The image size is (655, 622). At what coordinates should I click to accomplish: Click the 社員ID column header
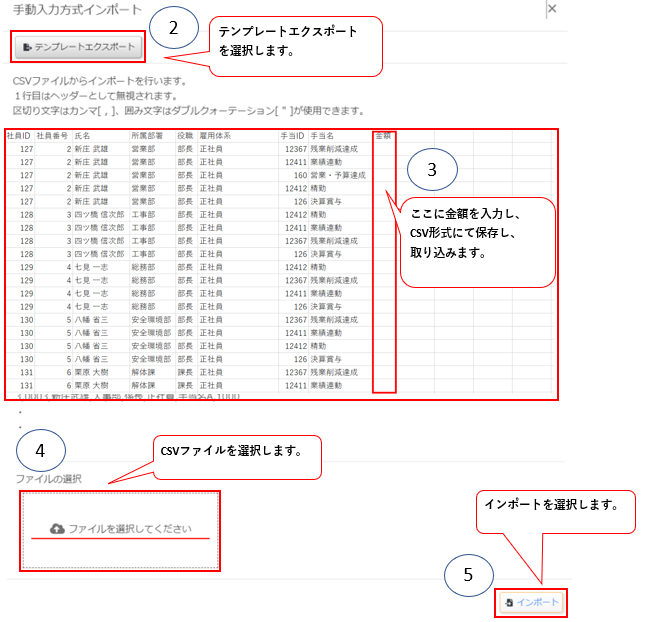point(19,135)
